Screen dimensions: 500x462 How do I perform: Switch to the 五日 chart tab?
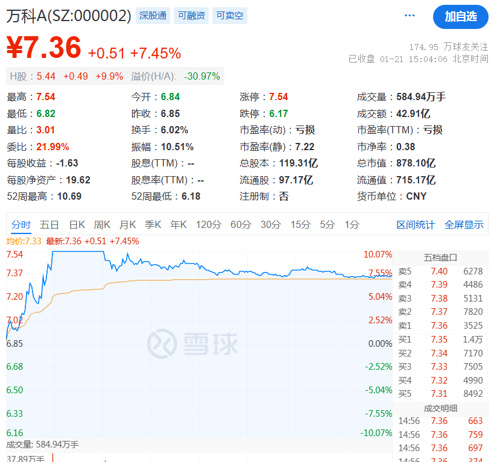[x=49, y=225]
